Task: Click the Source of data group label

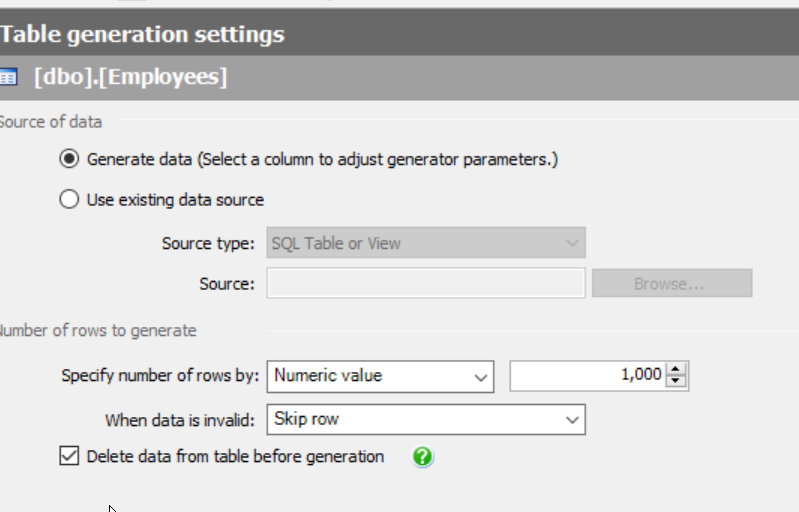Action: coord(50,122)
